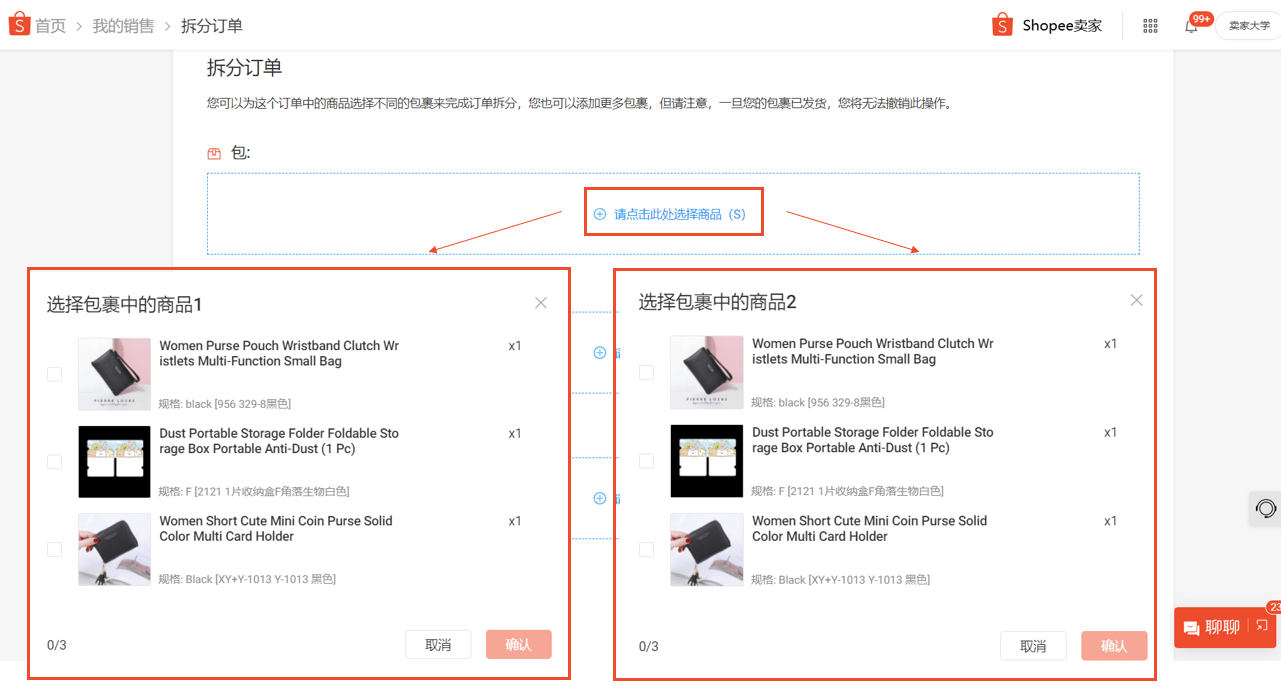Open the notifications bell showing 99+
This screenshot has width=1281, height=695.
click(1190, 25)
